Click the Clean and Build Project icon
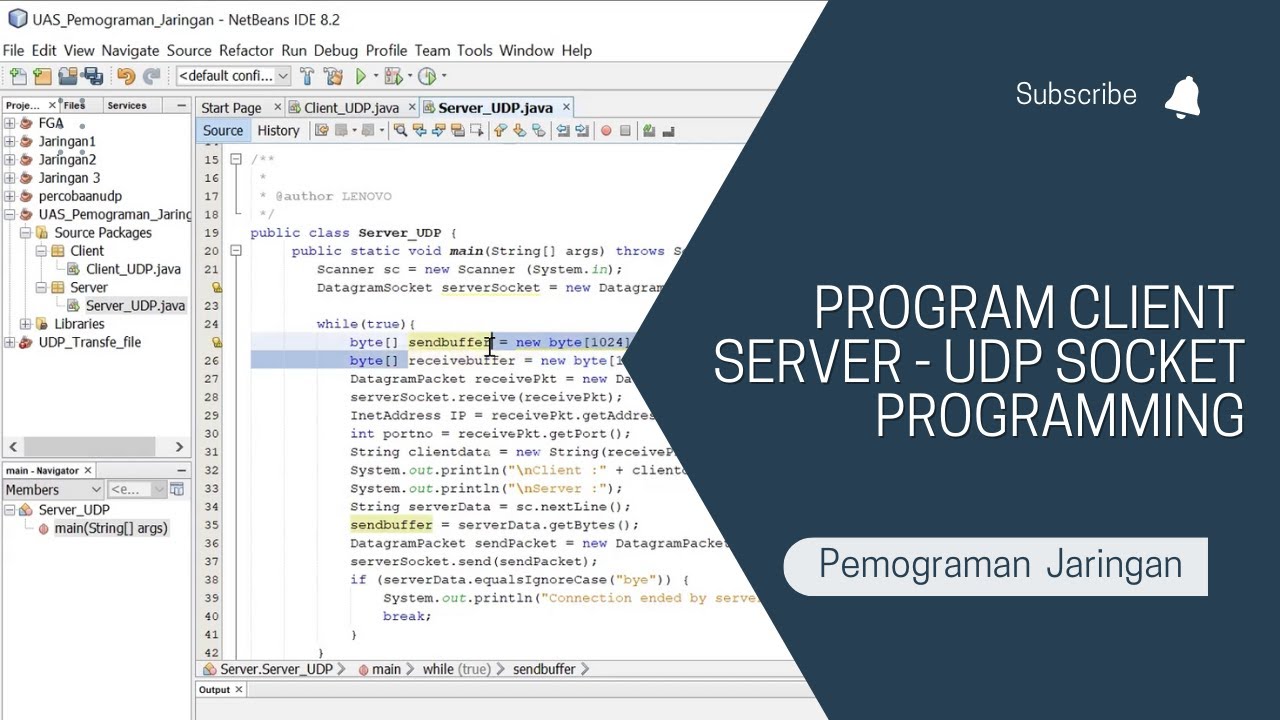This screenshot has width=1280, height=720. tap(333, 76)
